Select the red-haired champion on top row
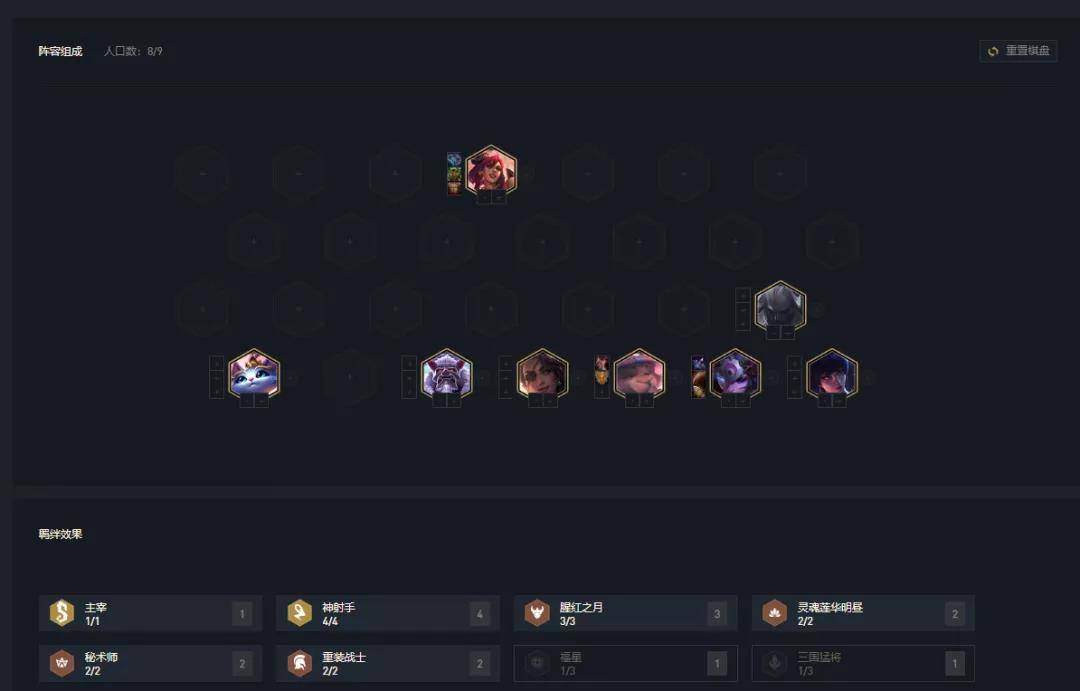The width and height of the screenshot is (1080, 691). (x=491, y=170)
